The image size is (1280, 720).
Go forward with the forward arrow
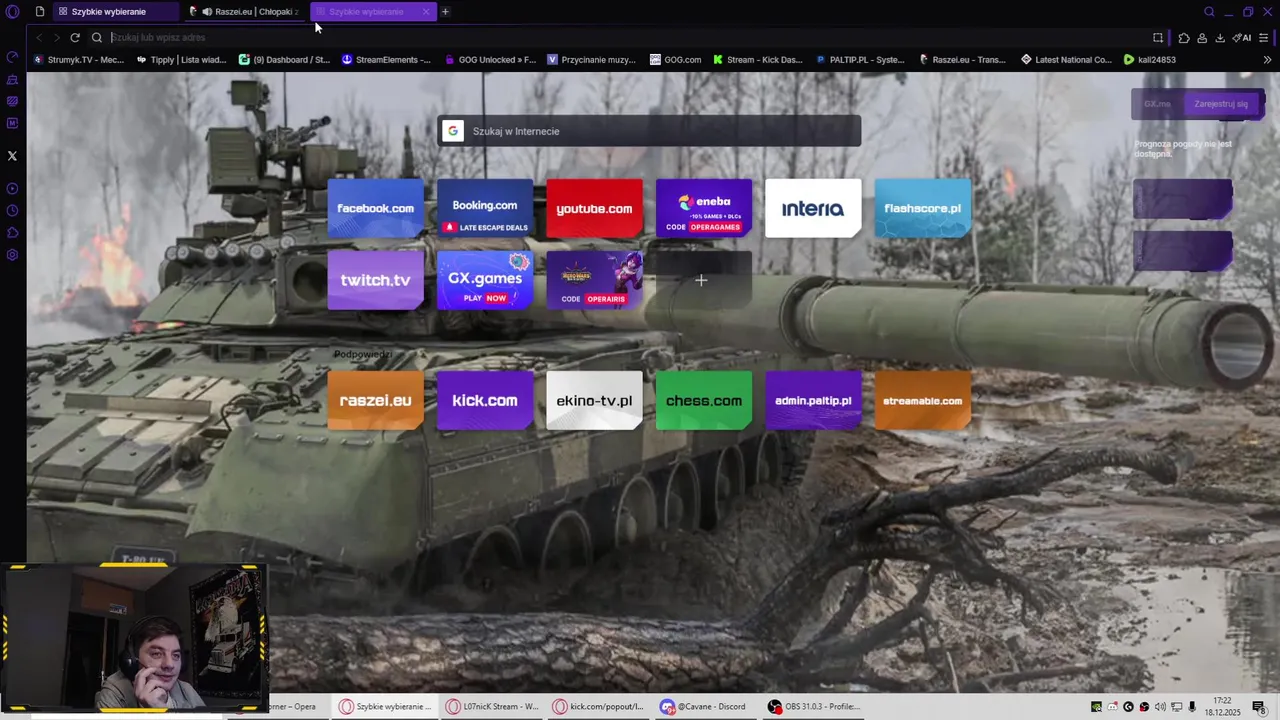(x=56, y=38)
